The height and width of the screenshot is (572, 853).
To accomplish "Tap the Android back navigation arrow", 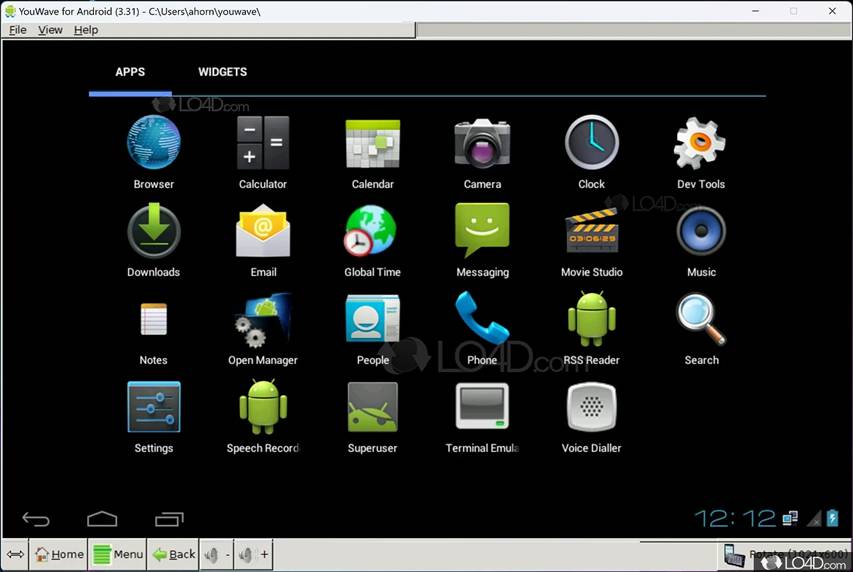I will click(x=35, y=519).
